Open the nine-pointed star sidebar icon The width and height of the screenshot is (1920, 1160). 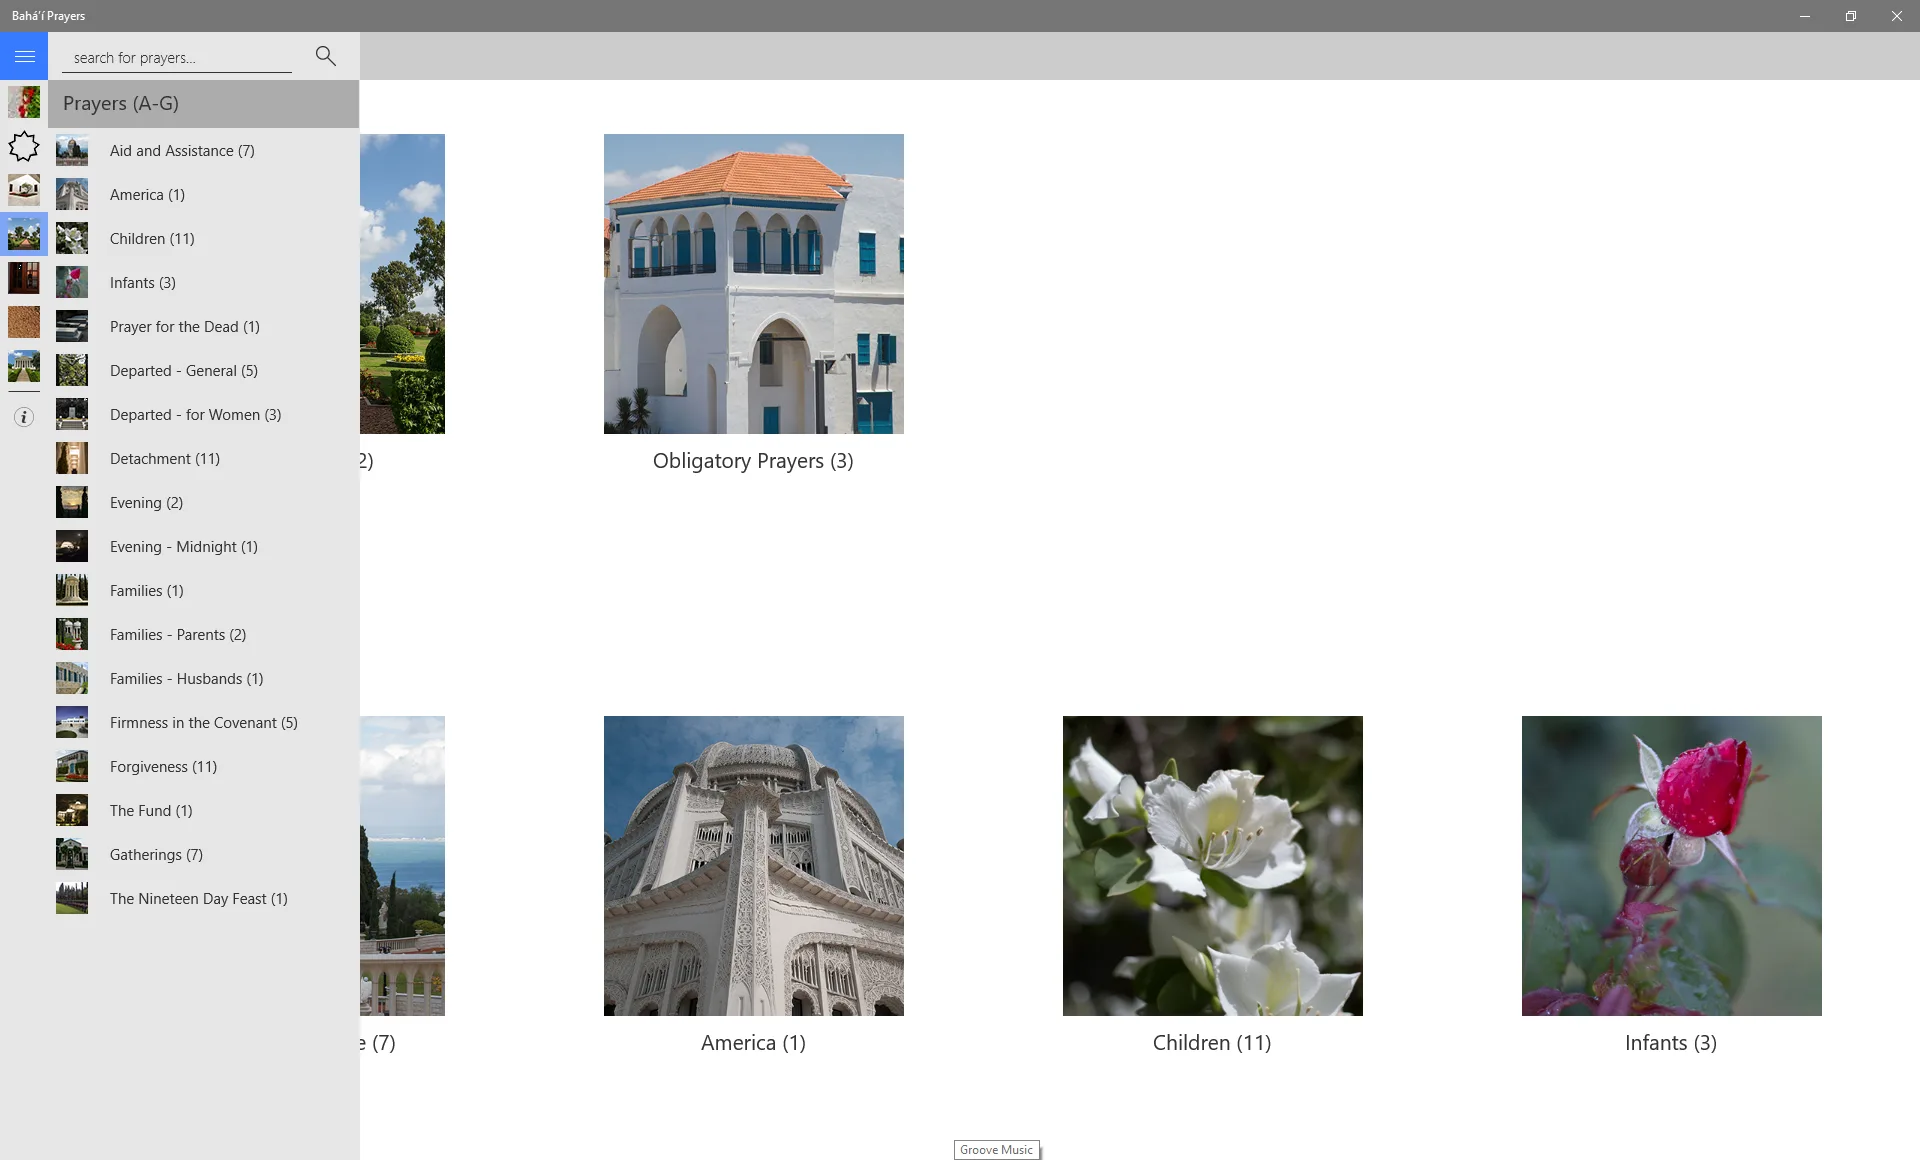pyautogui.click(x=24, y=146)
